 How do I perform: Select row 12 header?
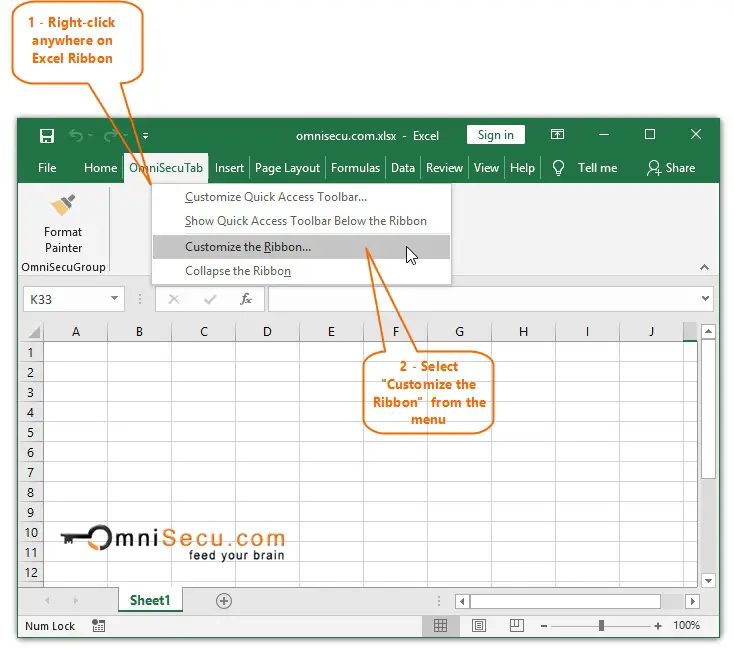(x=31, y=572)
